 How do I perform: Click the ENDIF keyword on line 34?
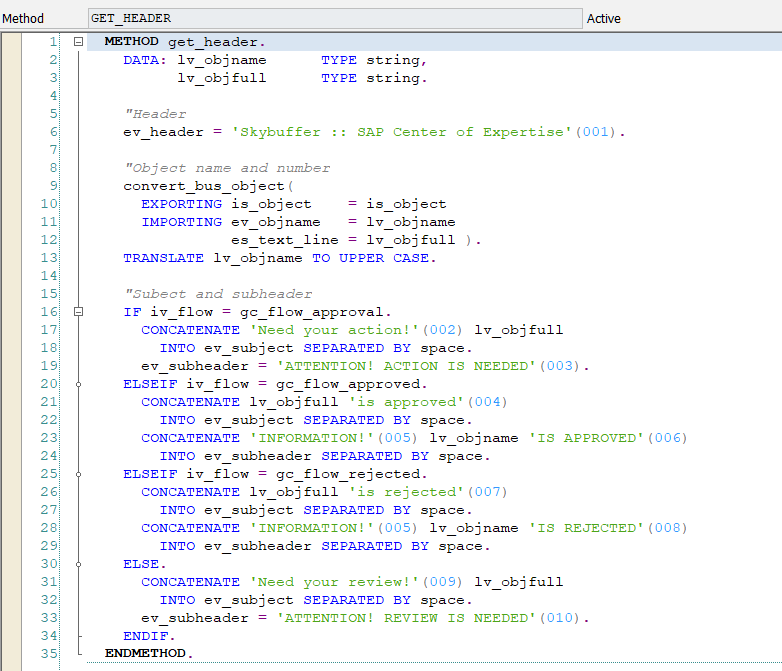pyautogui.click(x=146, y=636)
